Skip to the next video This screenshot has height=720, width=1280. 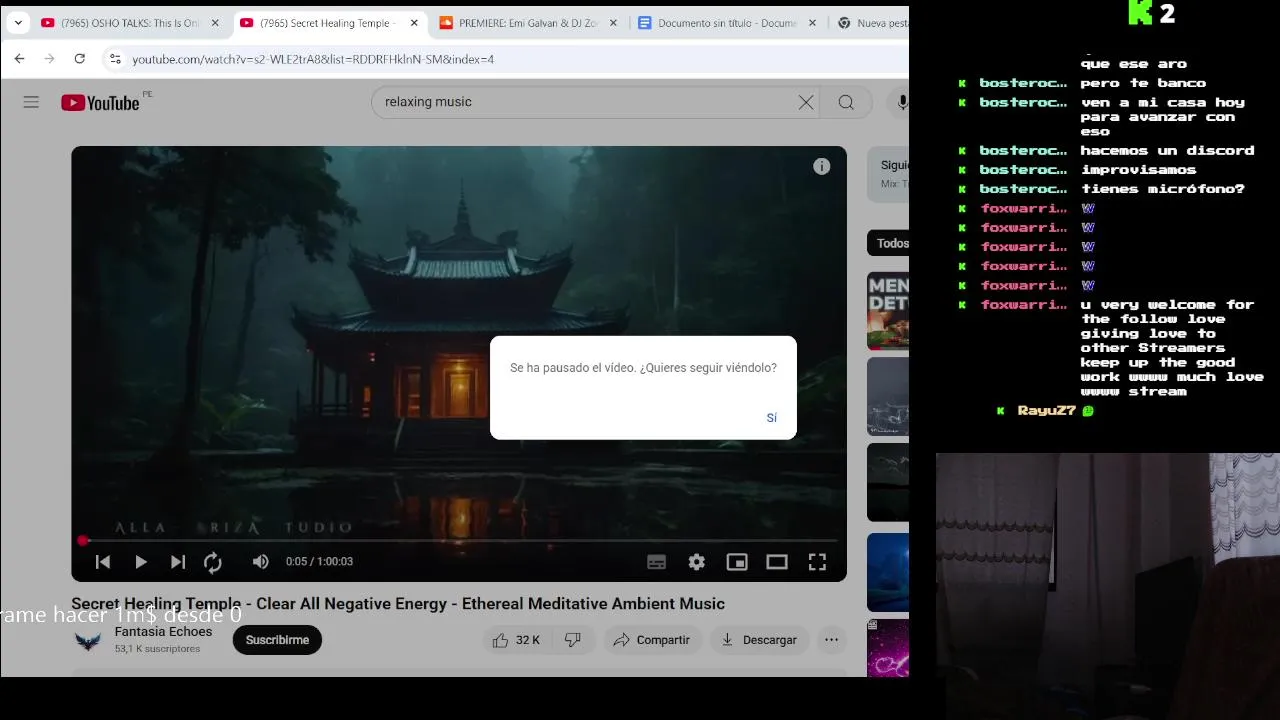point(177,562)
